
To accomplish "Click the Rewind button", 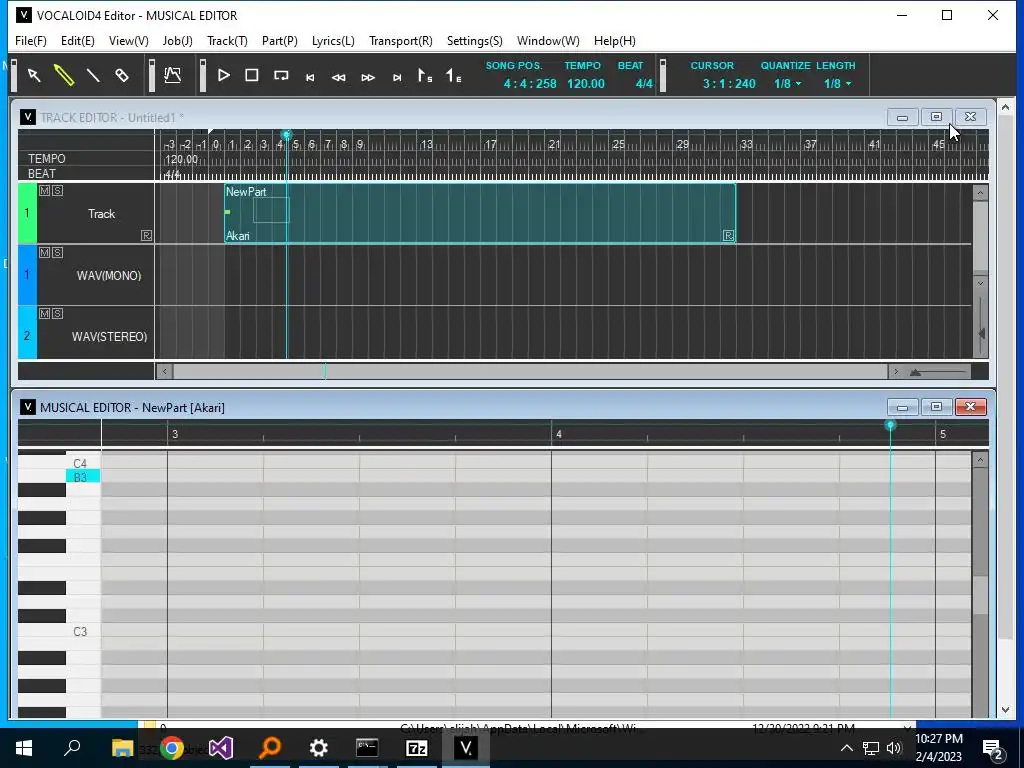I will point(338,77).
